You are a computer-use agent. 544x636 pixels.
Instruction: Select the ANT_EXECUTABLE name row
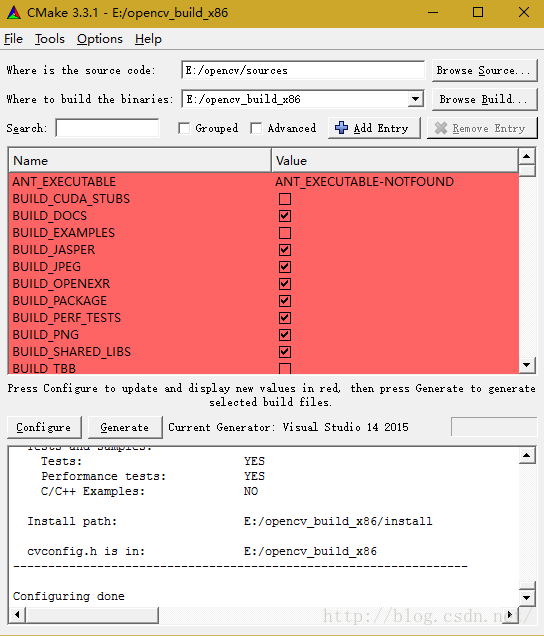pos(64,182)
